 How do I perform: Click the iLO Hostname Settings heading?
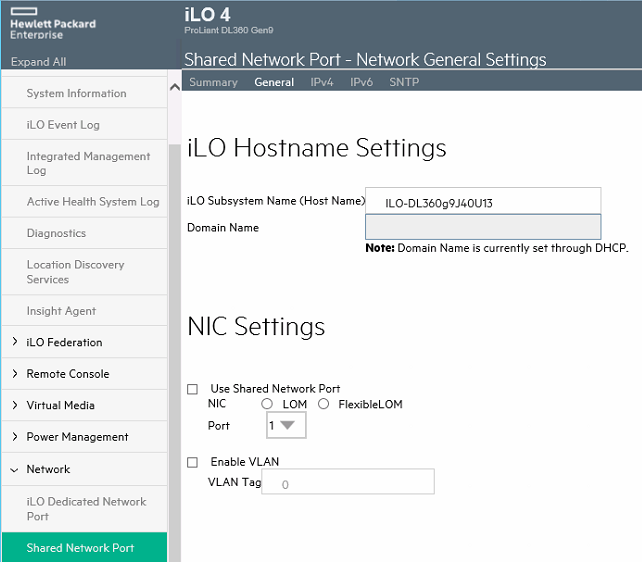point(316,148)
